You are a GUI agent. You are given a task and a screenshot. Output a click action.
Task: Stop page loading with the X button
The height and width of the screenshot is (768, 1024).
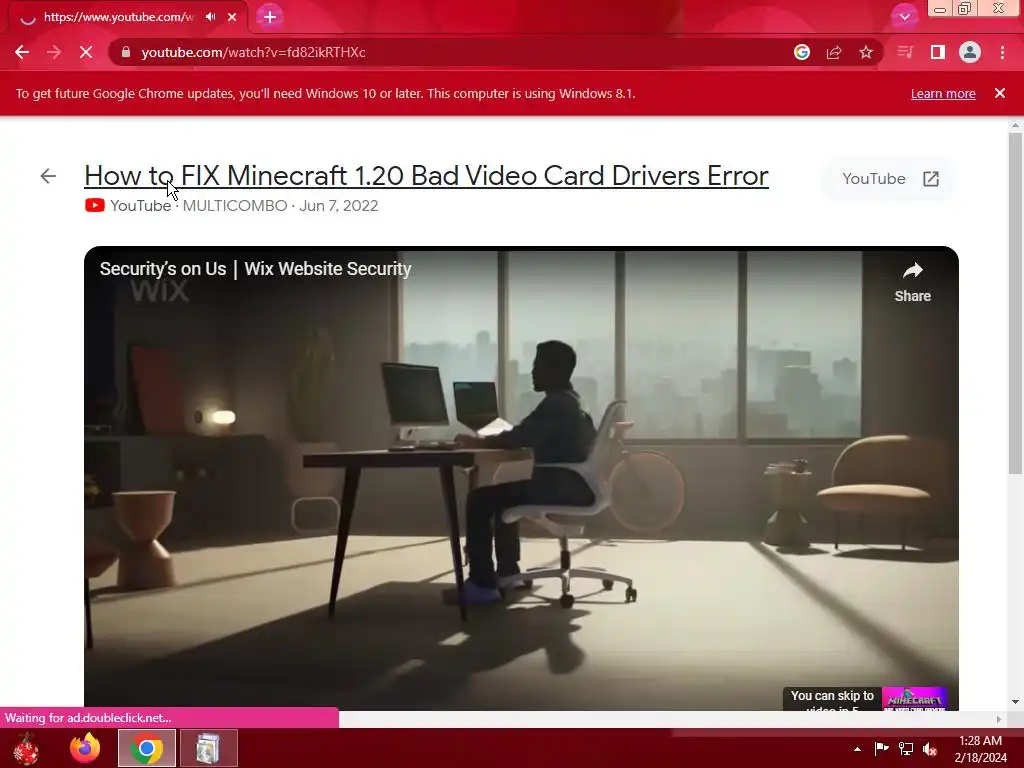(x=86, y=52)
